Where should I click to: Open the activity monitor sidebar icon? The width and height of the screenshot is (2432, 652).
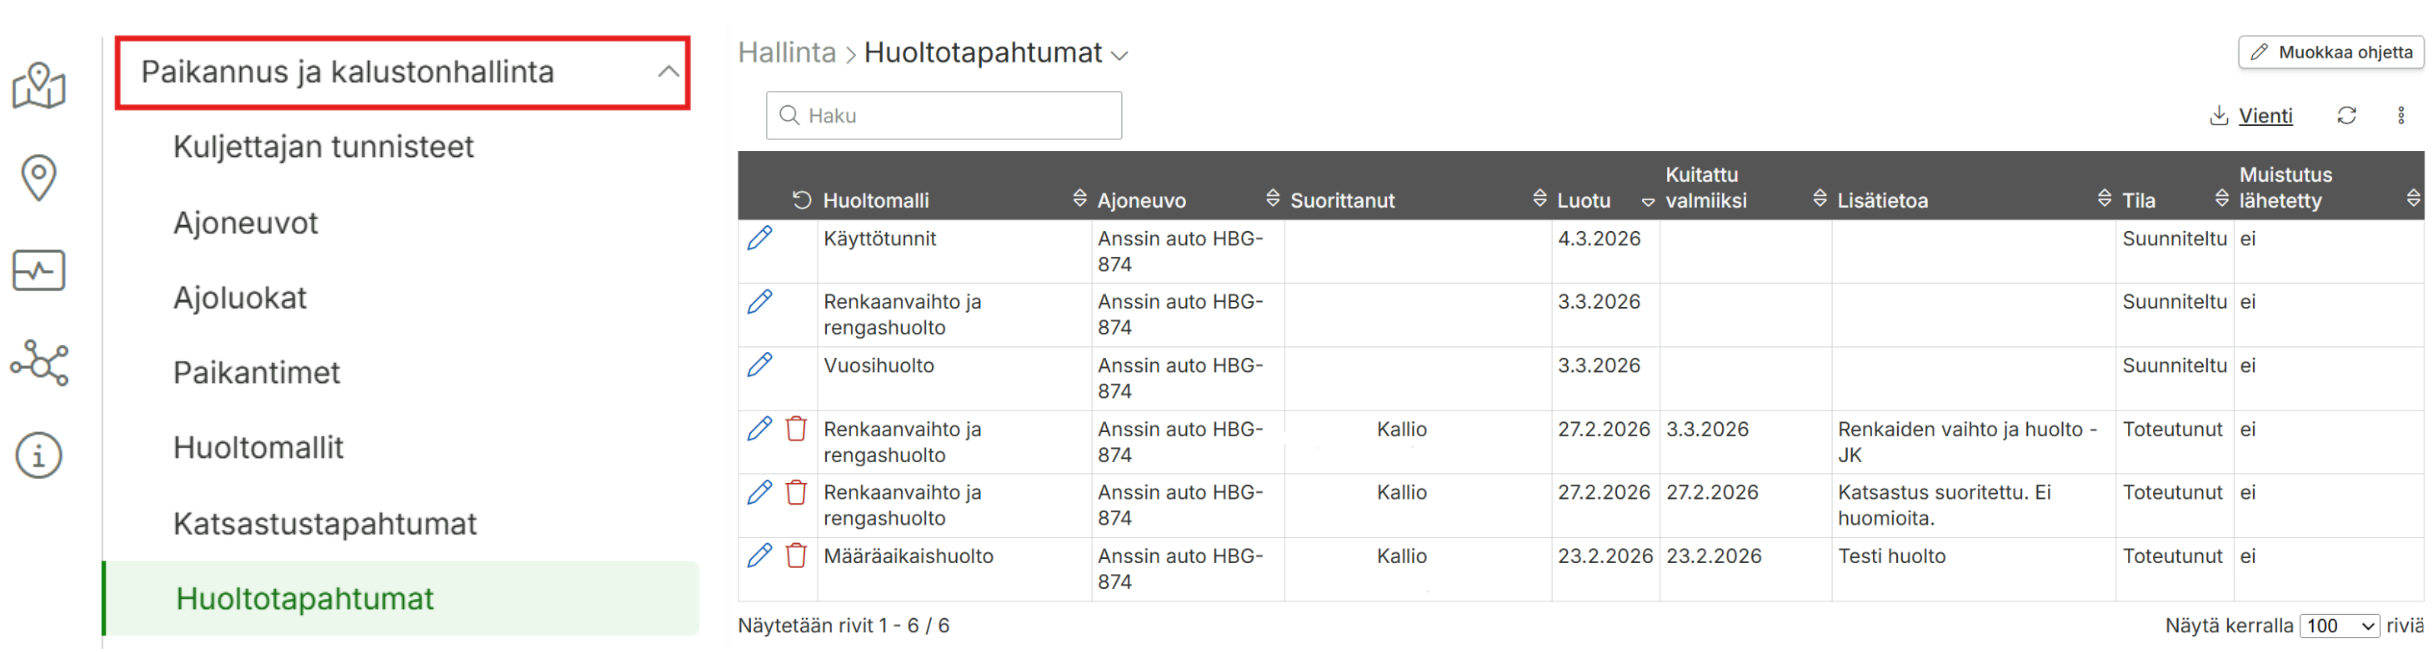coord(39,270)
